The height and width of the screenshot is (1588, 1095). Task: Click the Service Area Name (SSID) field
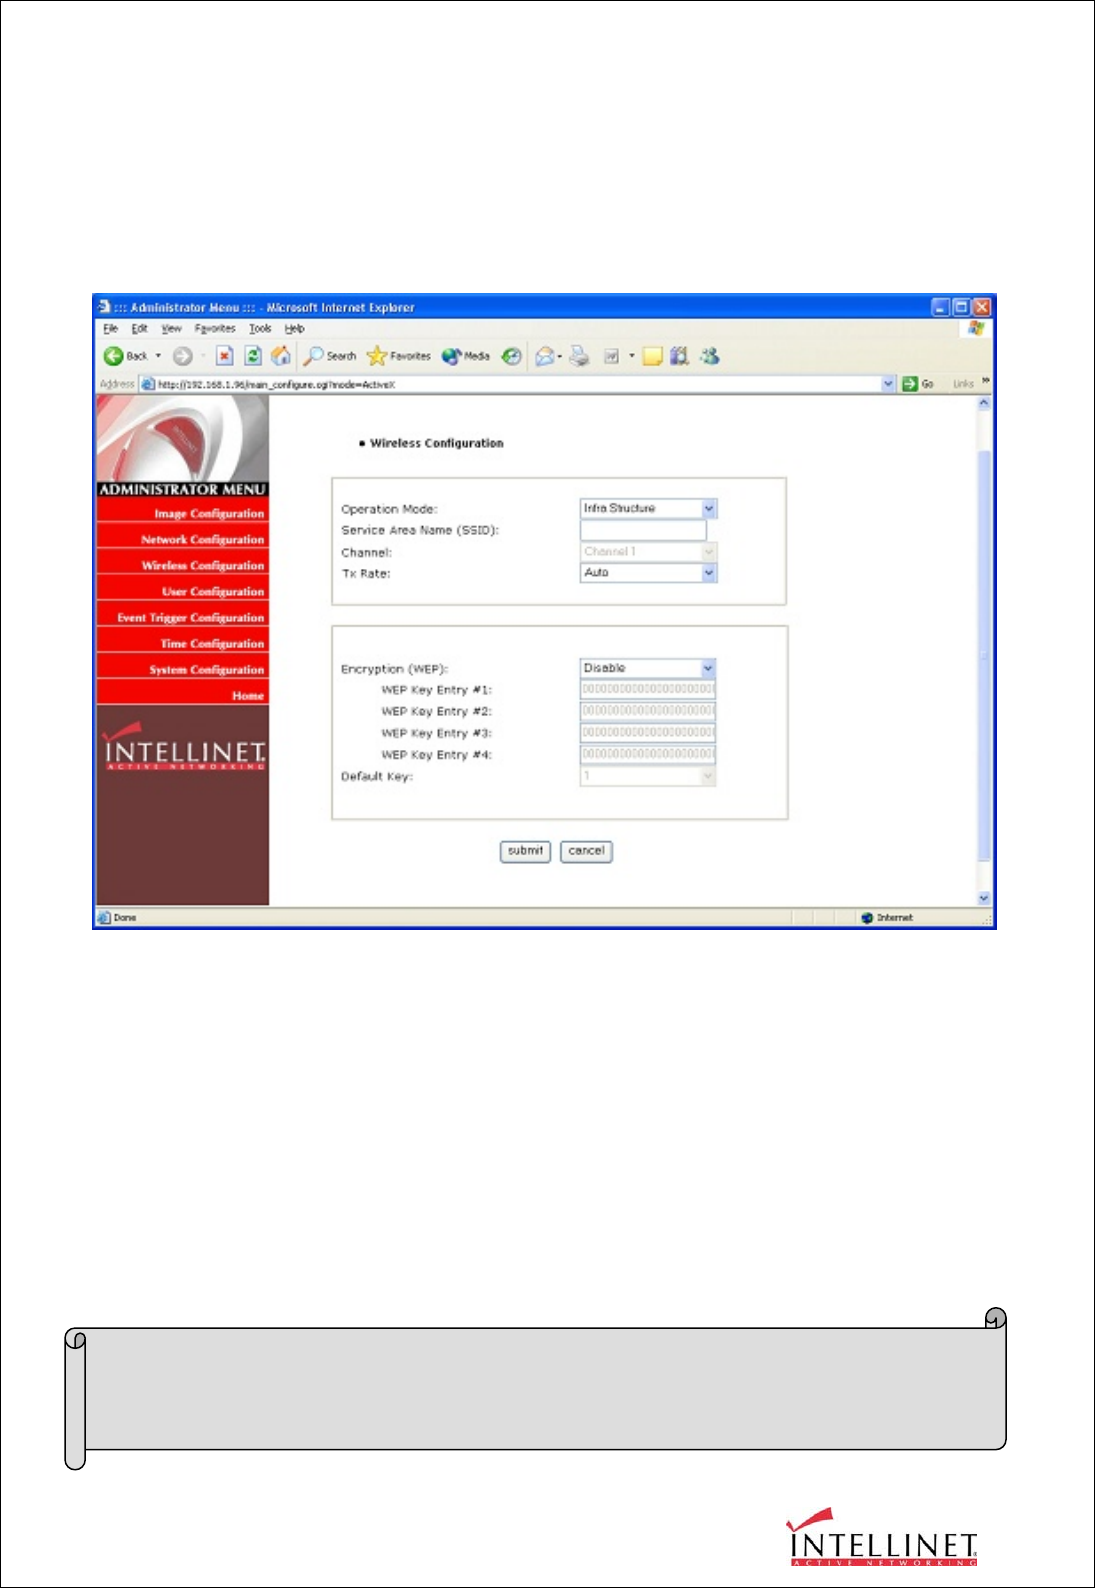[643, 531]
